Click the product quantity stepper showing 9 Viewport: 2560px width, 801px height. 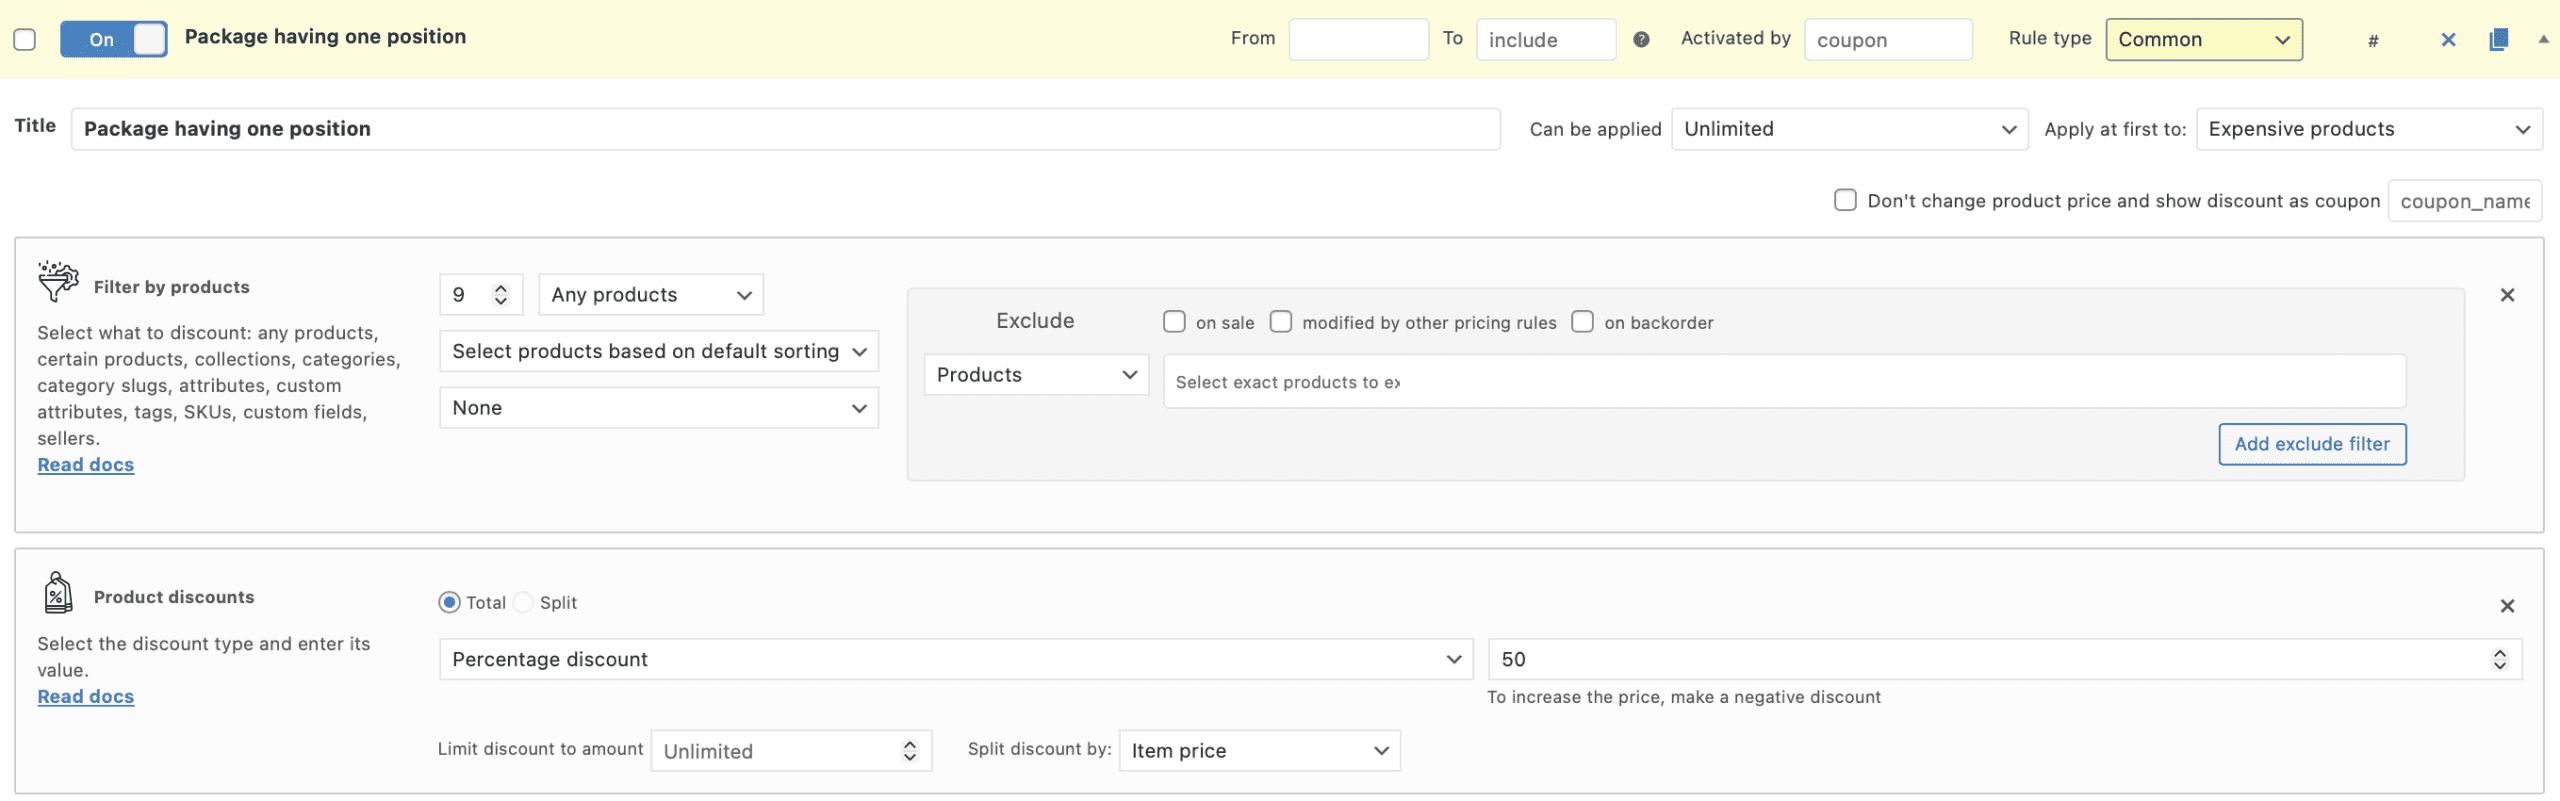pos(480,295)
